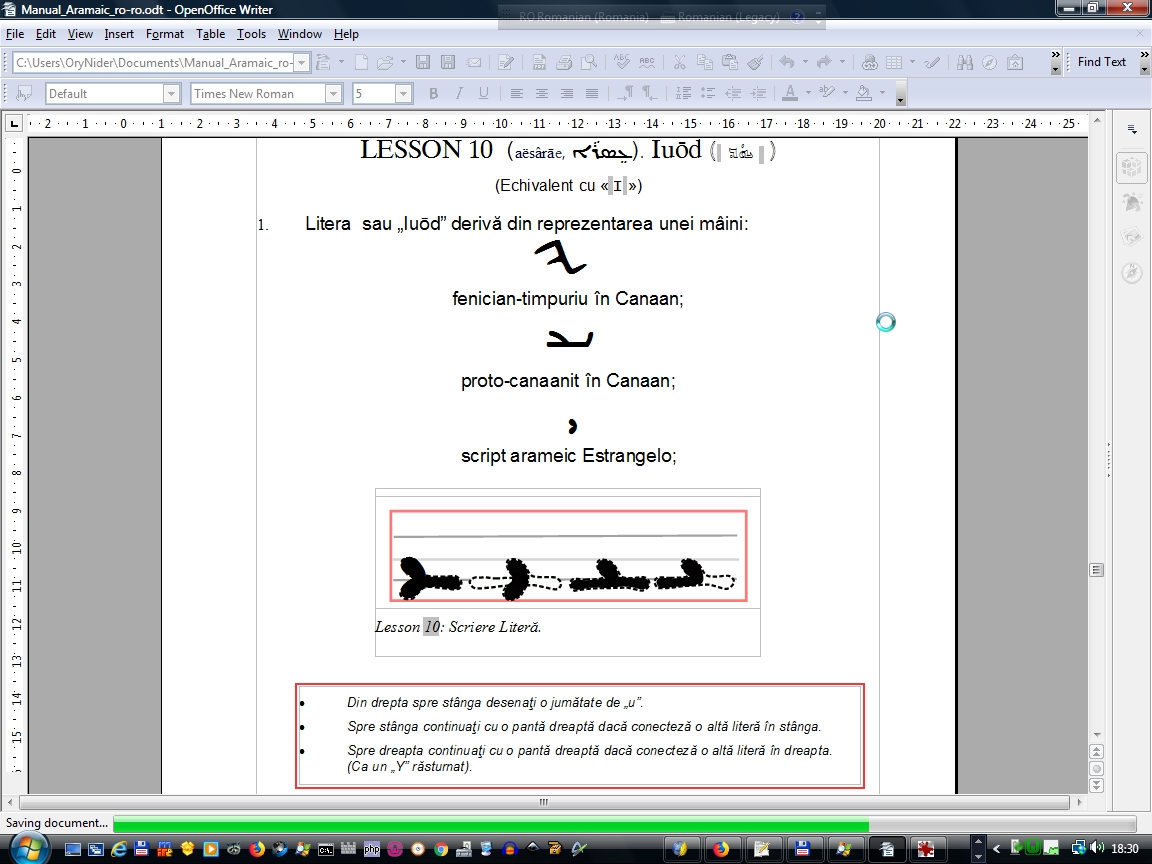Click the Windows Start button
The height and width of the screenshot is (864, 1152).
28,849
